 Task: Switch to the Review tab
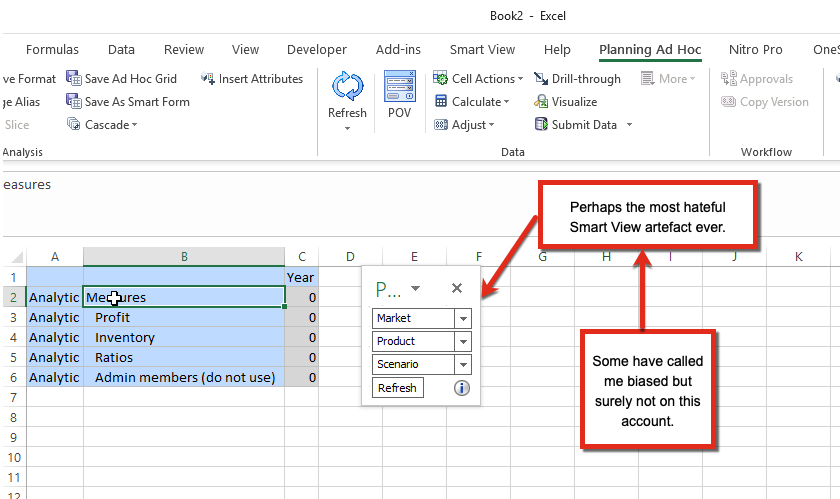pos(184,50)
